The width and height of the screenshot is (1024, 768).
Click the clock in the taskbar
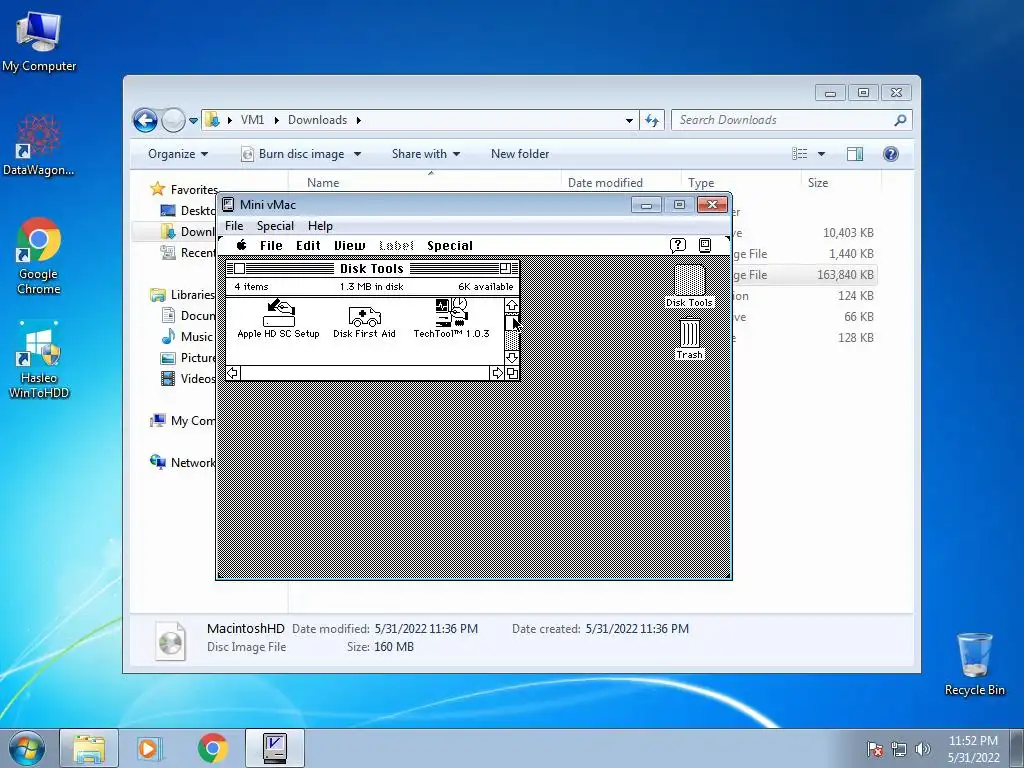973,749
